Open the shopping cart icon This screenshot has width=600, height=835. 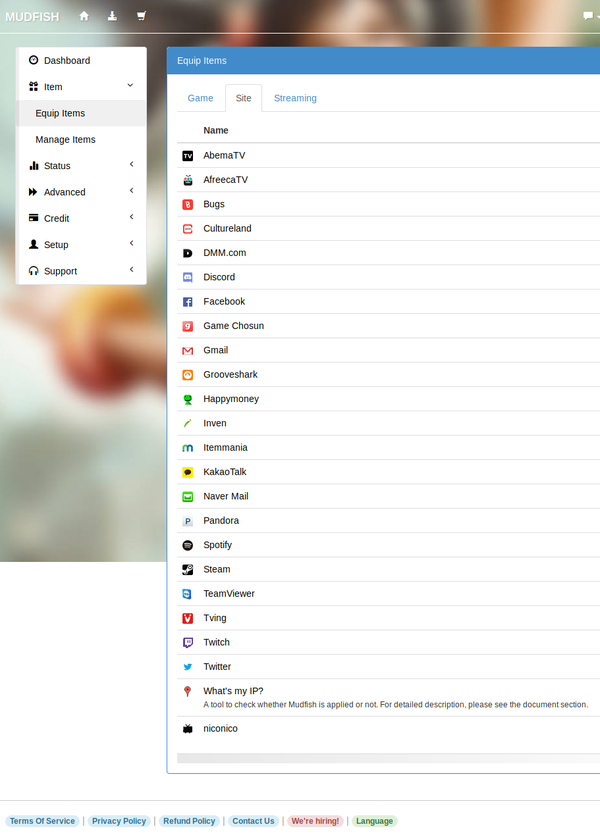[141, 16]
